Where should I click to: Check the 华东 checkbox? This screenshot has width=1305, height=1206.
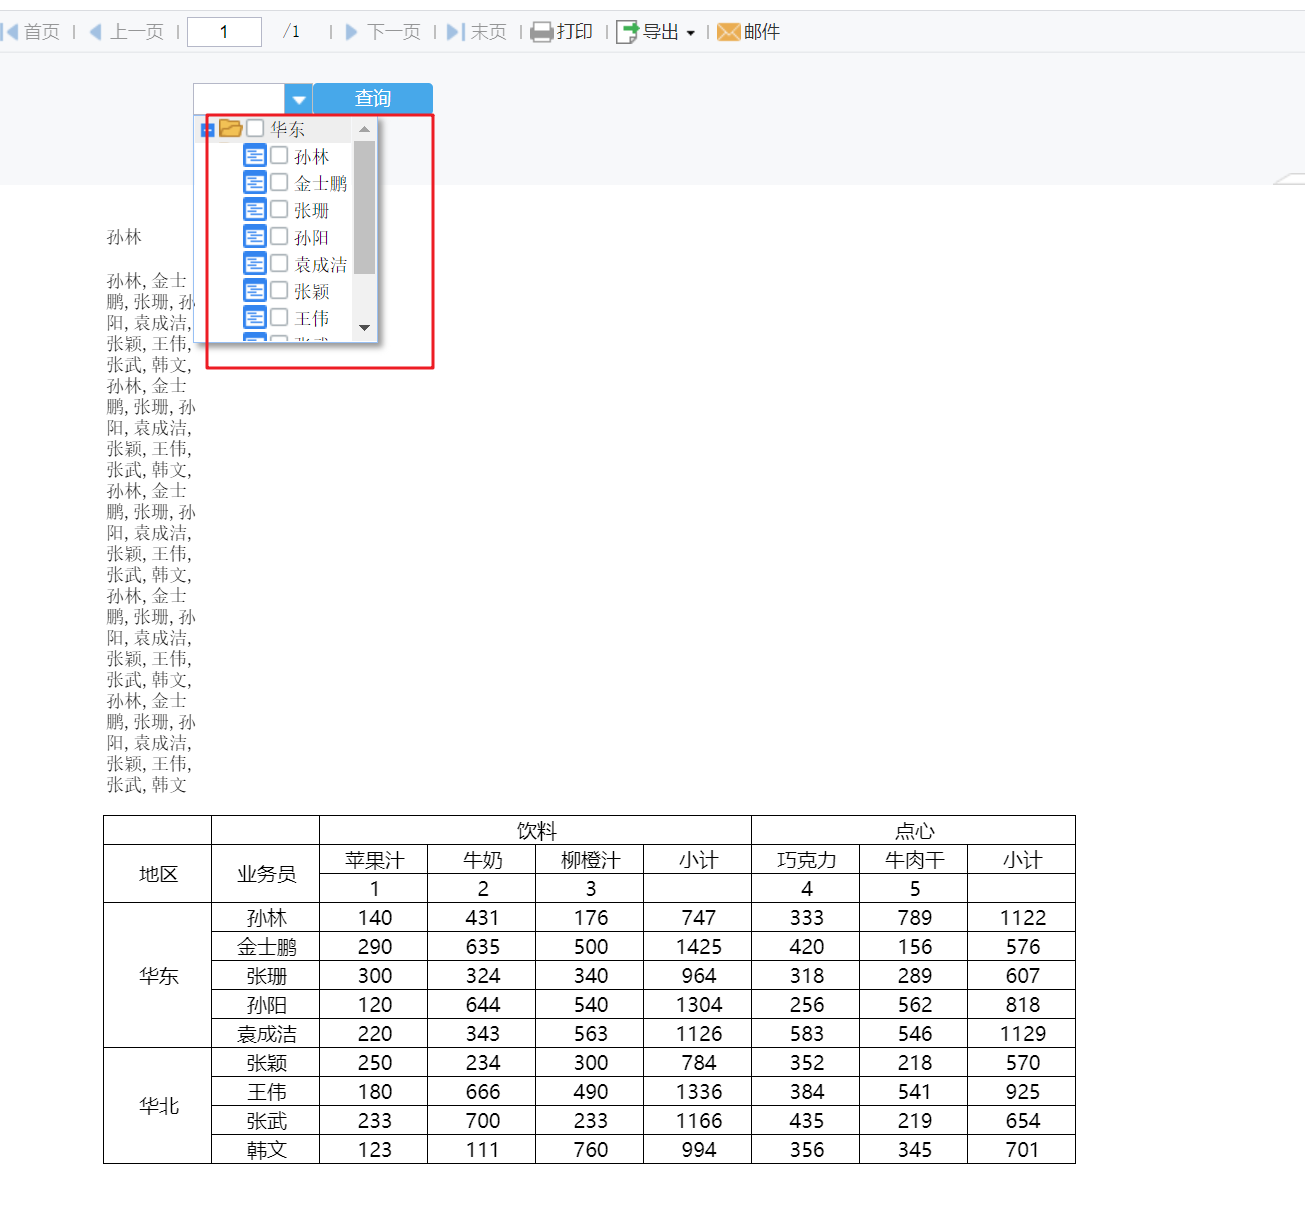[x=255, y=128]
